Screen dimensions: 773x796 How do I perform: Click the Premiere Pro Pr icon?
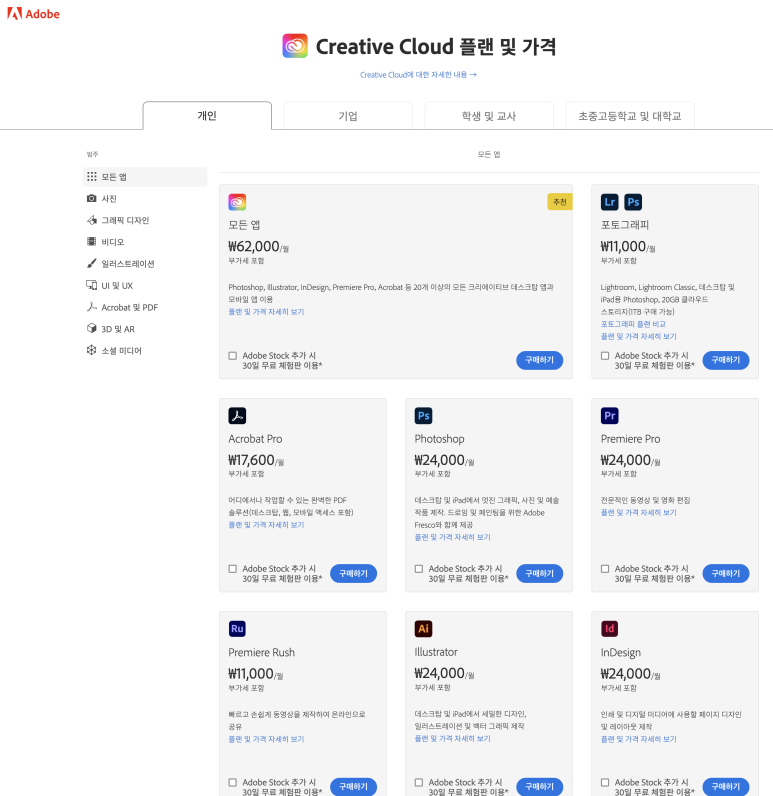(x=610, y=416)
